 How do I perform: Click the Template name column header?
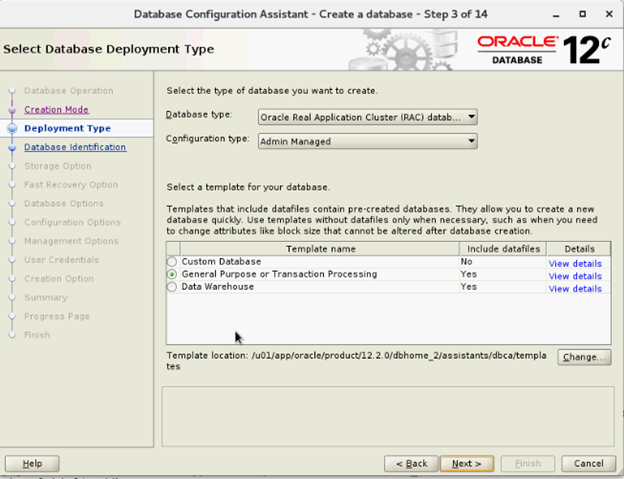point(320,249)
